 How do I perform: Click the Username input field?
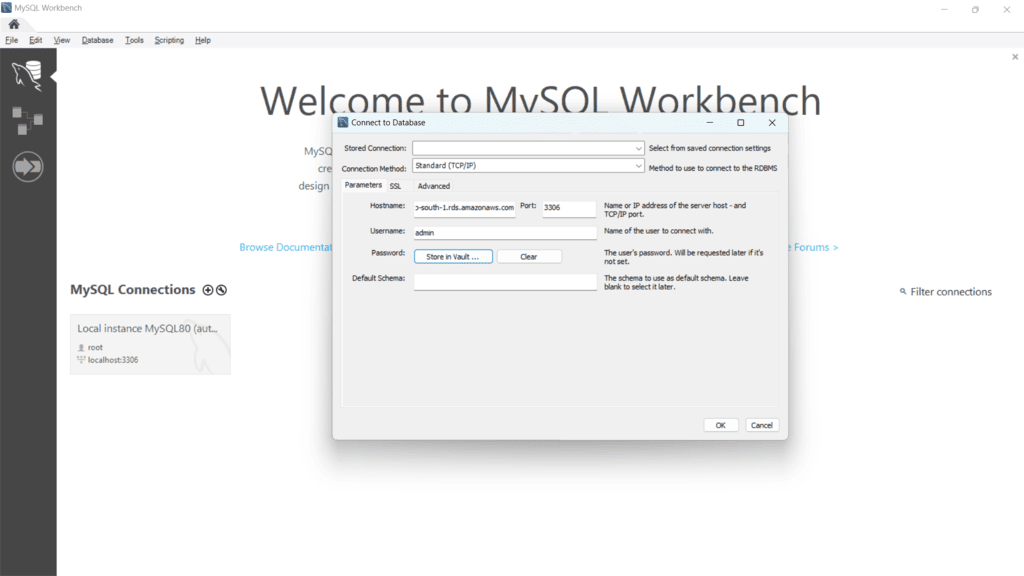pos(505,232)
